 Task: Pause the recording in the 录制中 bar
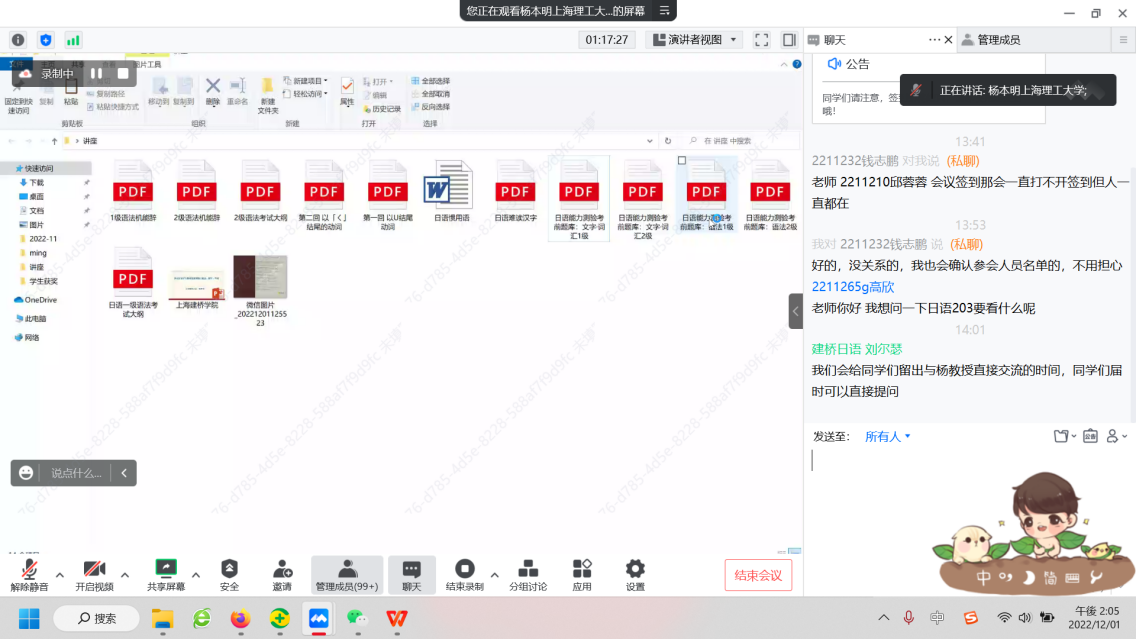[97, 73]
